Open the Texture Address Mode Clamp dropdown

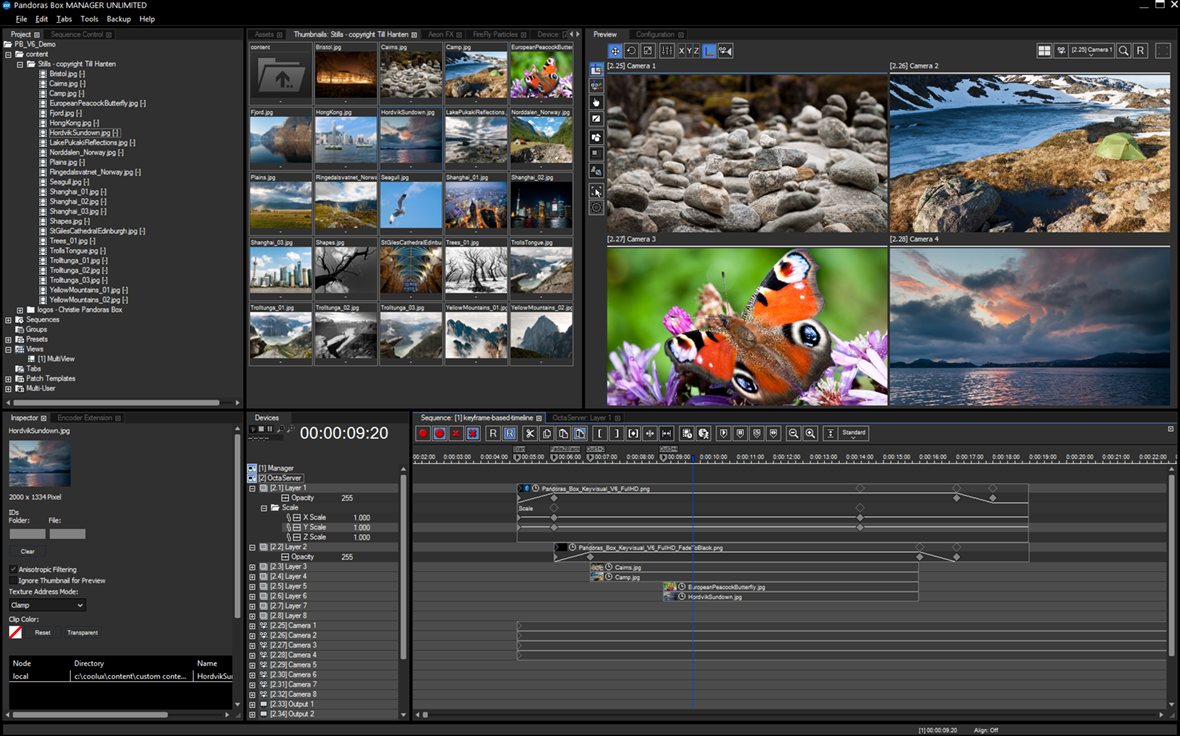(x=47, y=605)
